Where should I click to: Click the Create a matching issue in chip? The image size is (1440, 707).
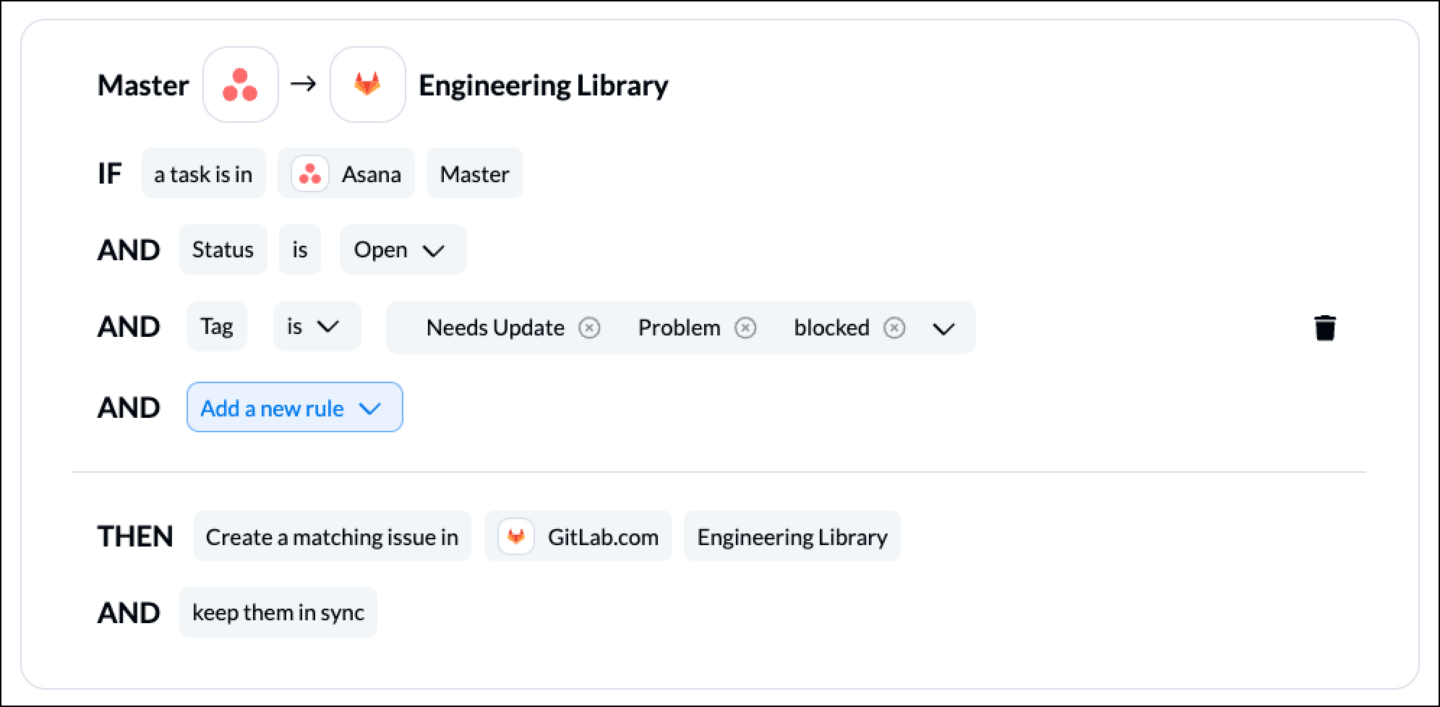332,537
